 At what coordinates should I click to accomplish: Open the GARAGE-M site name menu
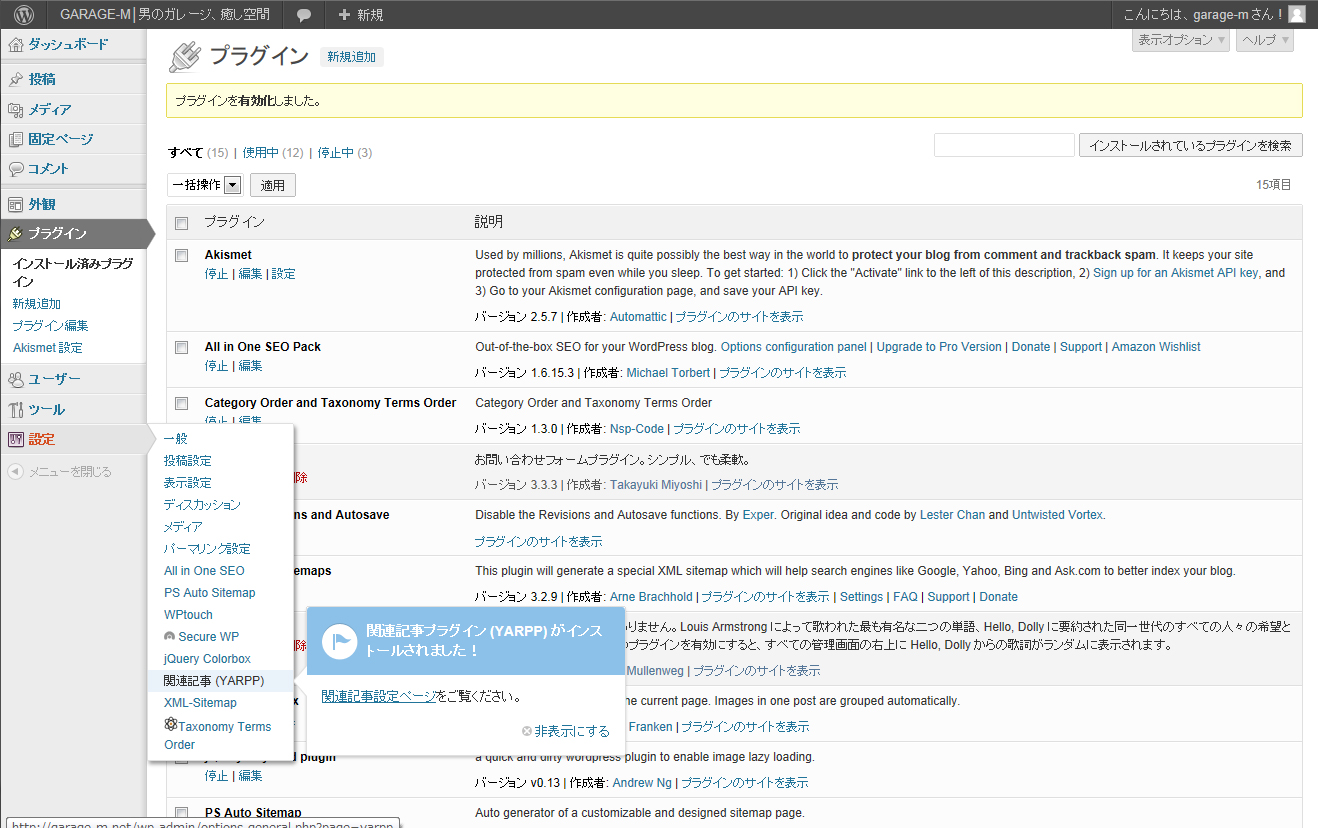[165, 15]
